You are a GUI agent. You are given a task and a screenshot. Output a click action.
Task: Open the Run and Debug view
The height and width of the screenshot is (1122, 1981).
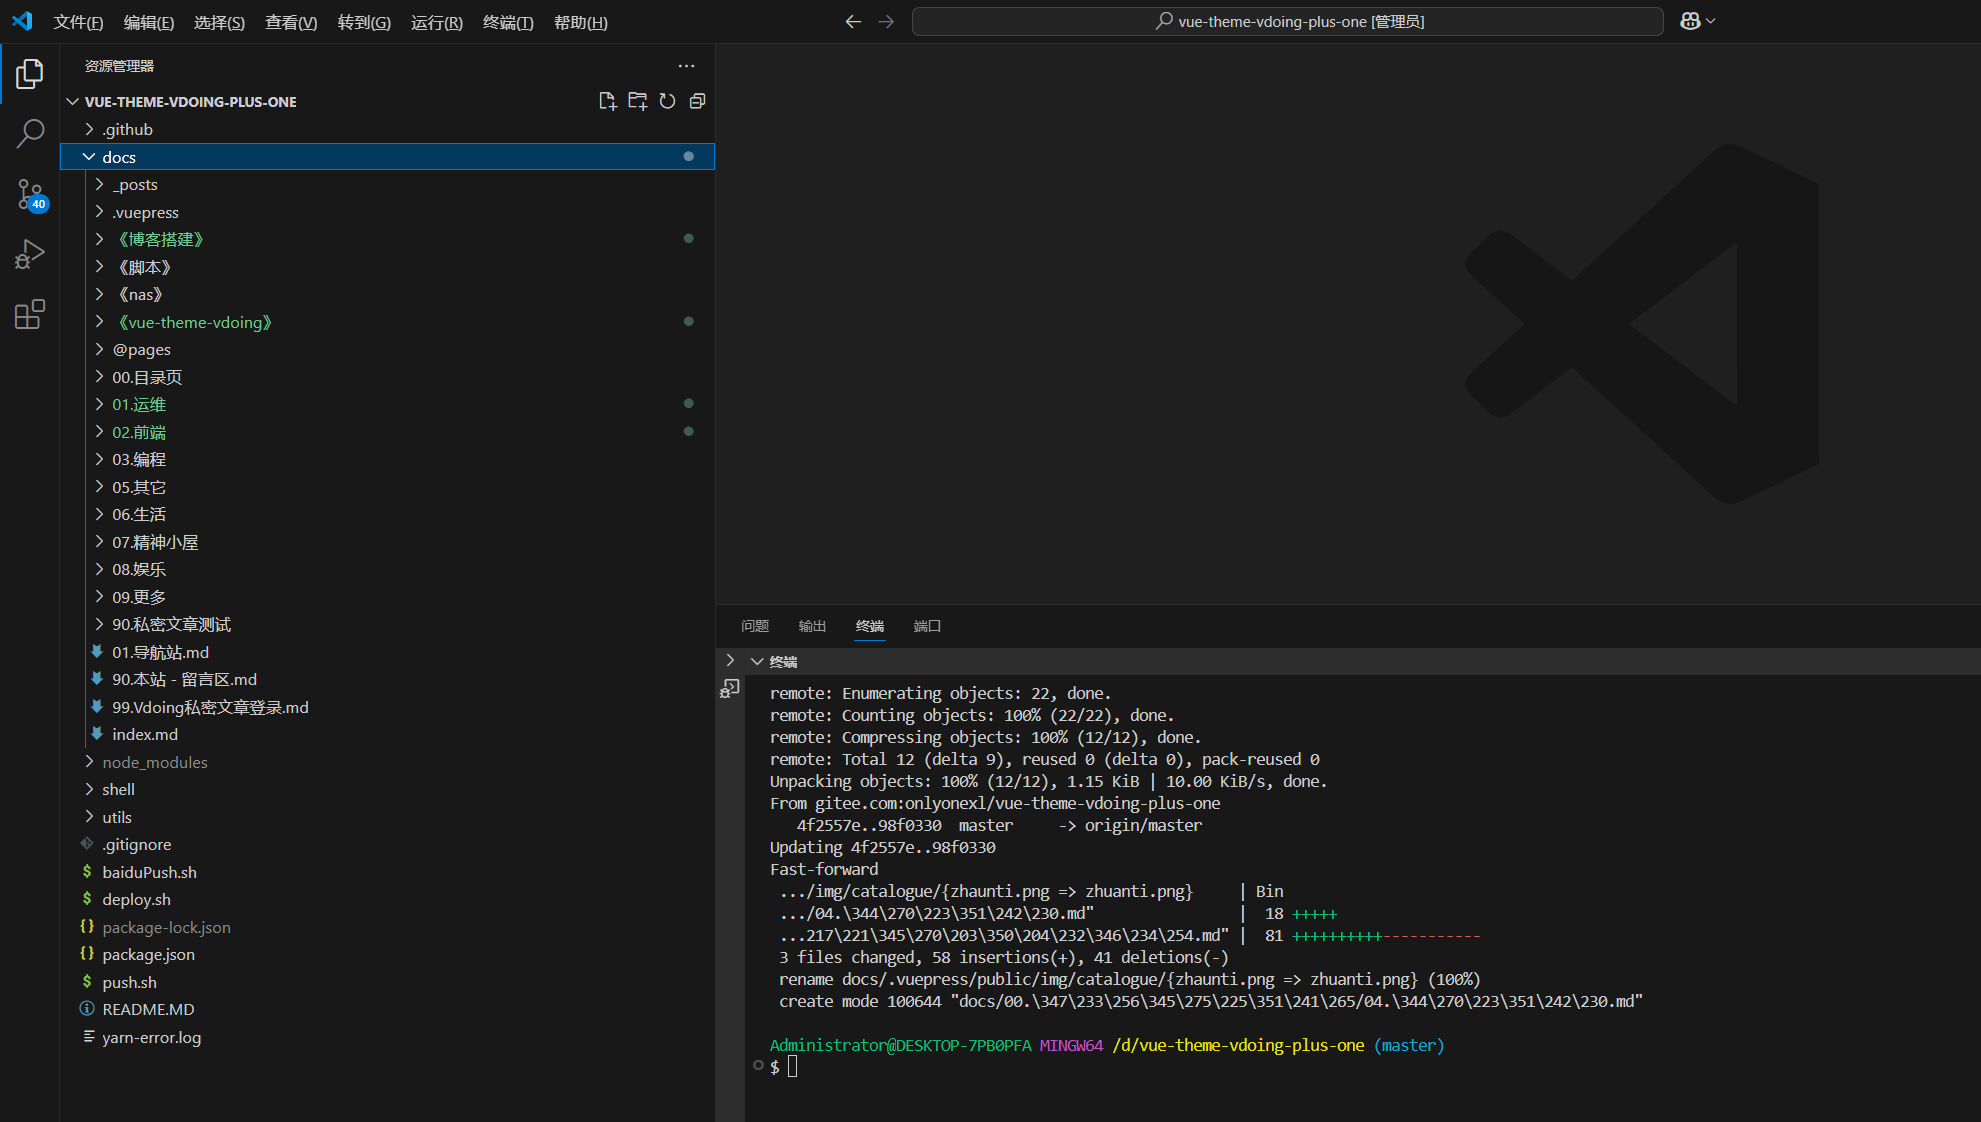tap(30, 254)
